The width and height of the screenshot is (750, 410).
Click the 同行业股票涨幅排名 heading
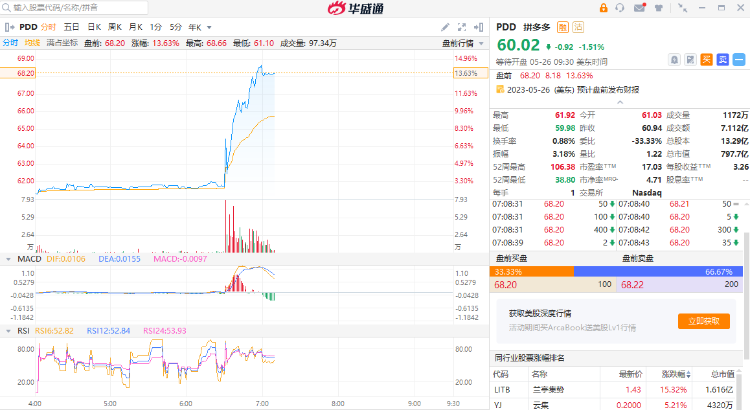coord(529,358)
